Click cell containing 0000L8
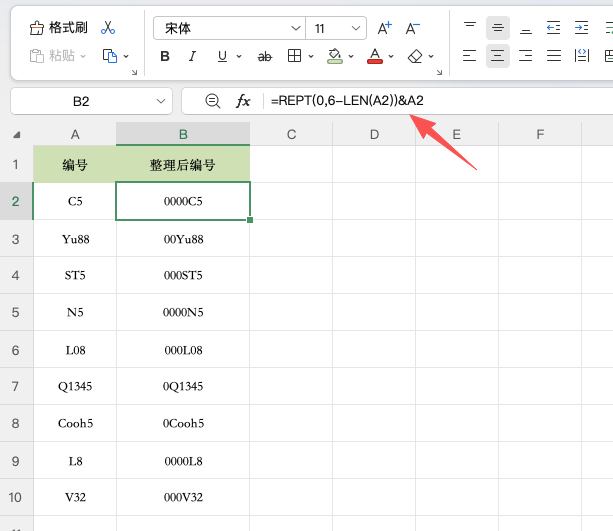 point(183,461)
